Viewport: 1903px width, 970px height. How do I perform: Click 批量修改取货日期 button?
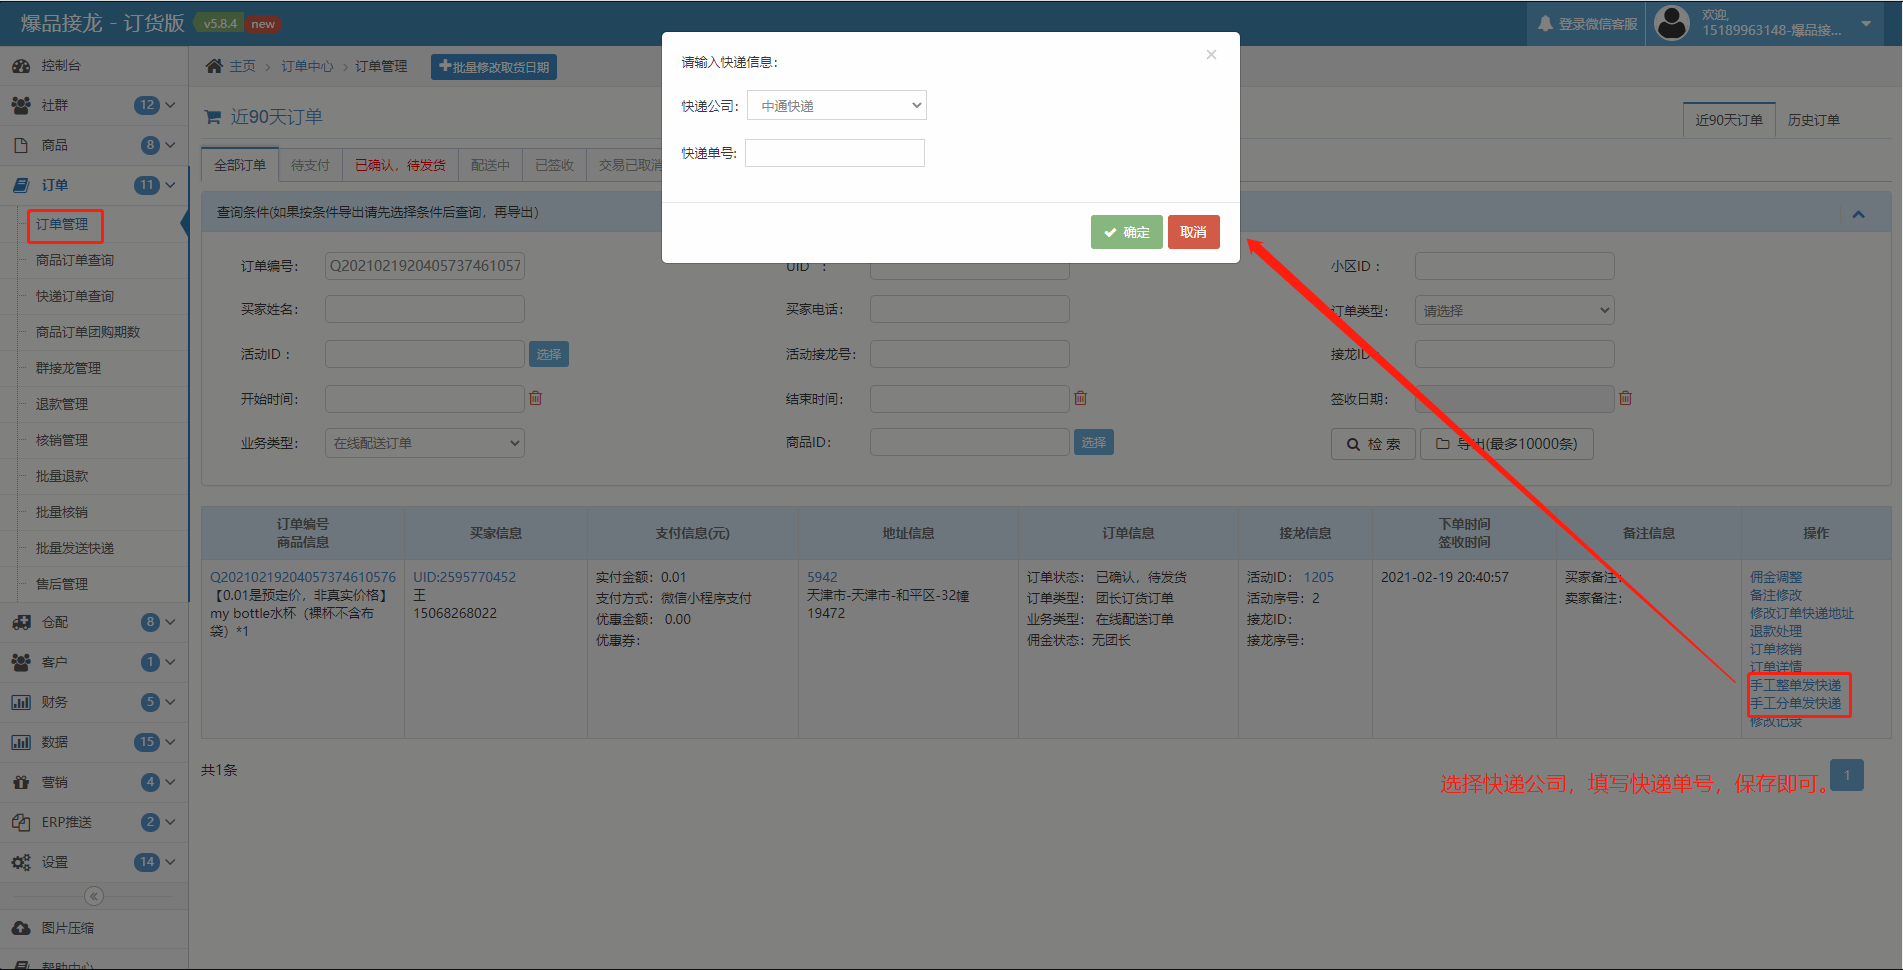(x=494, y=67)
